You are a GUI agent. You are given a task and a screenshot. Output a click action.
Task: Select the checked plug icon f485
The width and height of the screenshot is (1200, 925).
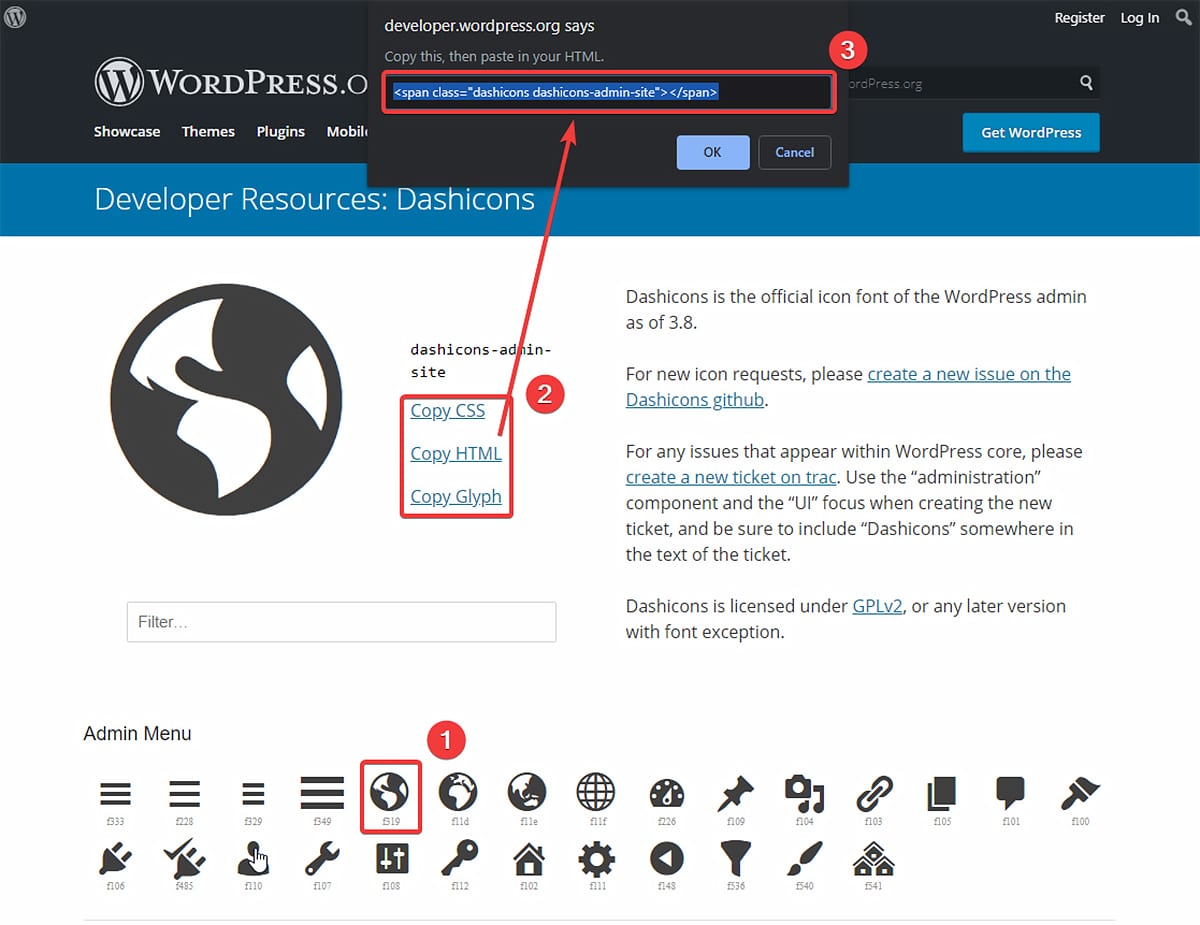[184, 859]
